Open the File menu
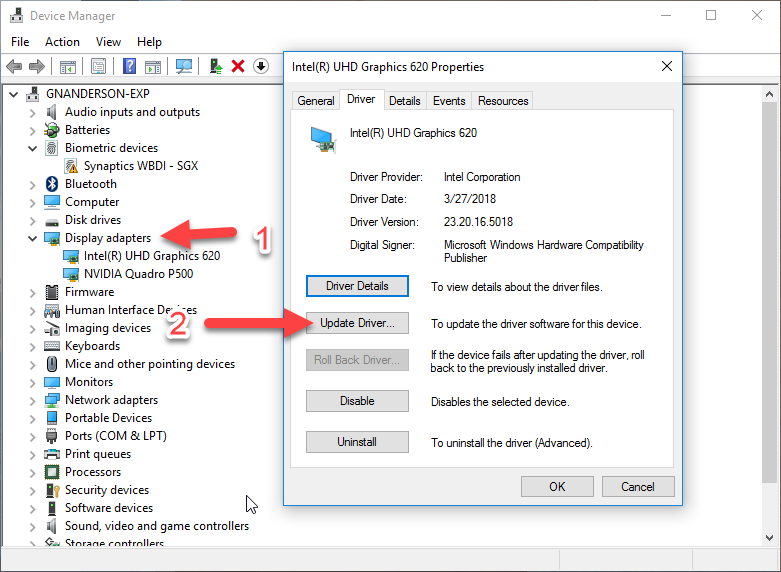 tap(20, 42)
